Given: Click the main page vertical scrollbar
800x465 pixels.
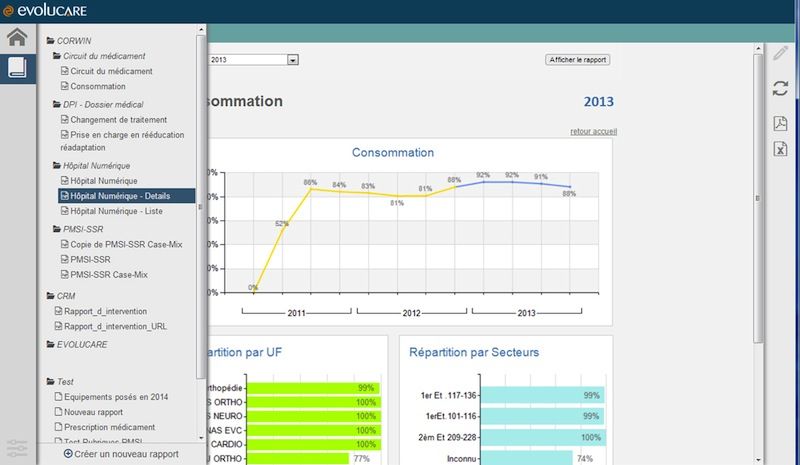Looking at the screenshot, I should coord(757,200).
